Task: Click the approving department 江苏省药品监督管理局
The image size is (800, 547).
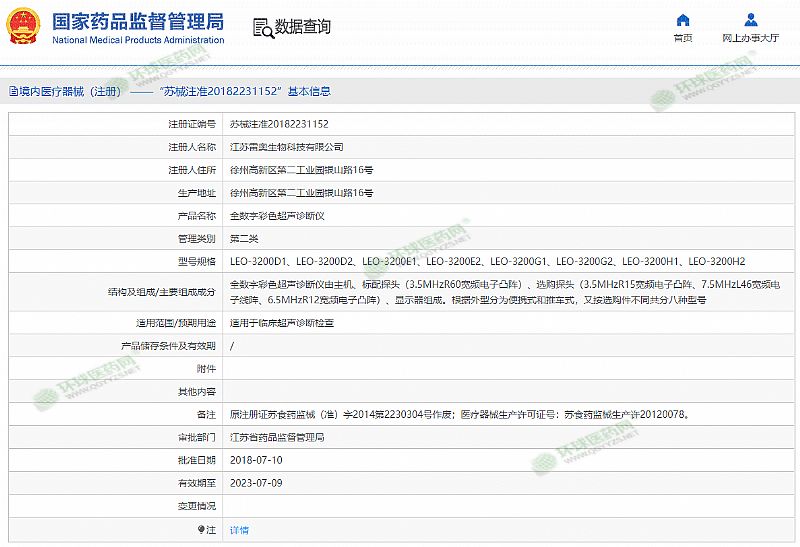Action: 277,437
